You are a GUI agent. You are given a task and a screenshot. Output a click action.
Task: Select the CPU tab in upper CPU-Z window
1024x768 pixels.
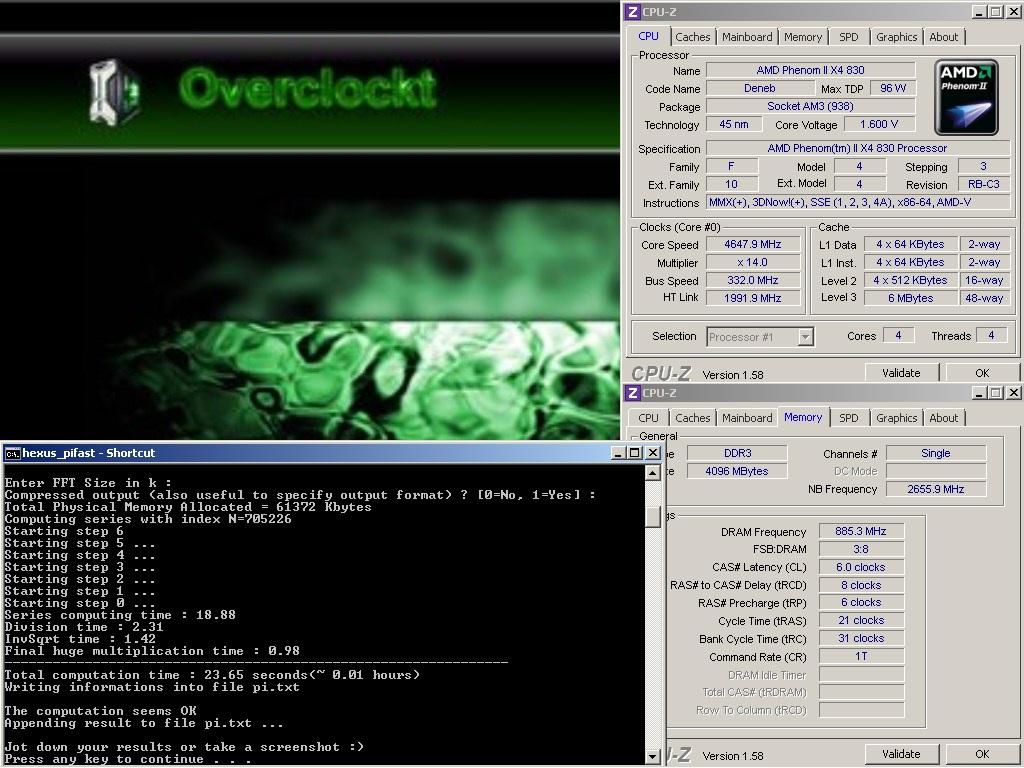(x=648, y=36)
